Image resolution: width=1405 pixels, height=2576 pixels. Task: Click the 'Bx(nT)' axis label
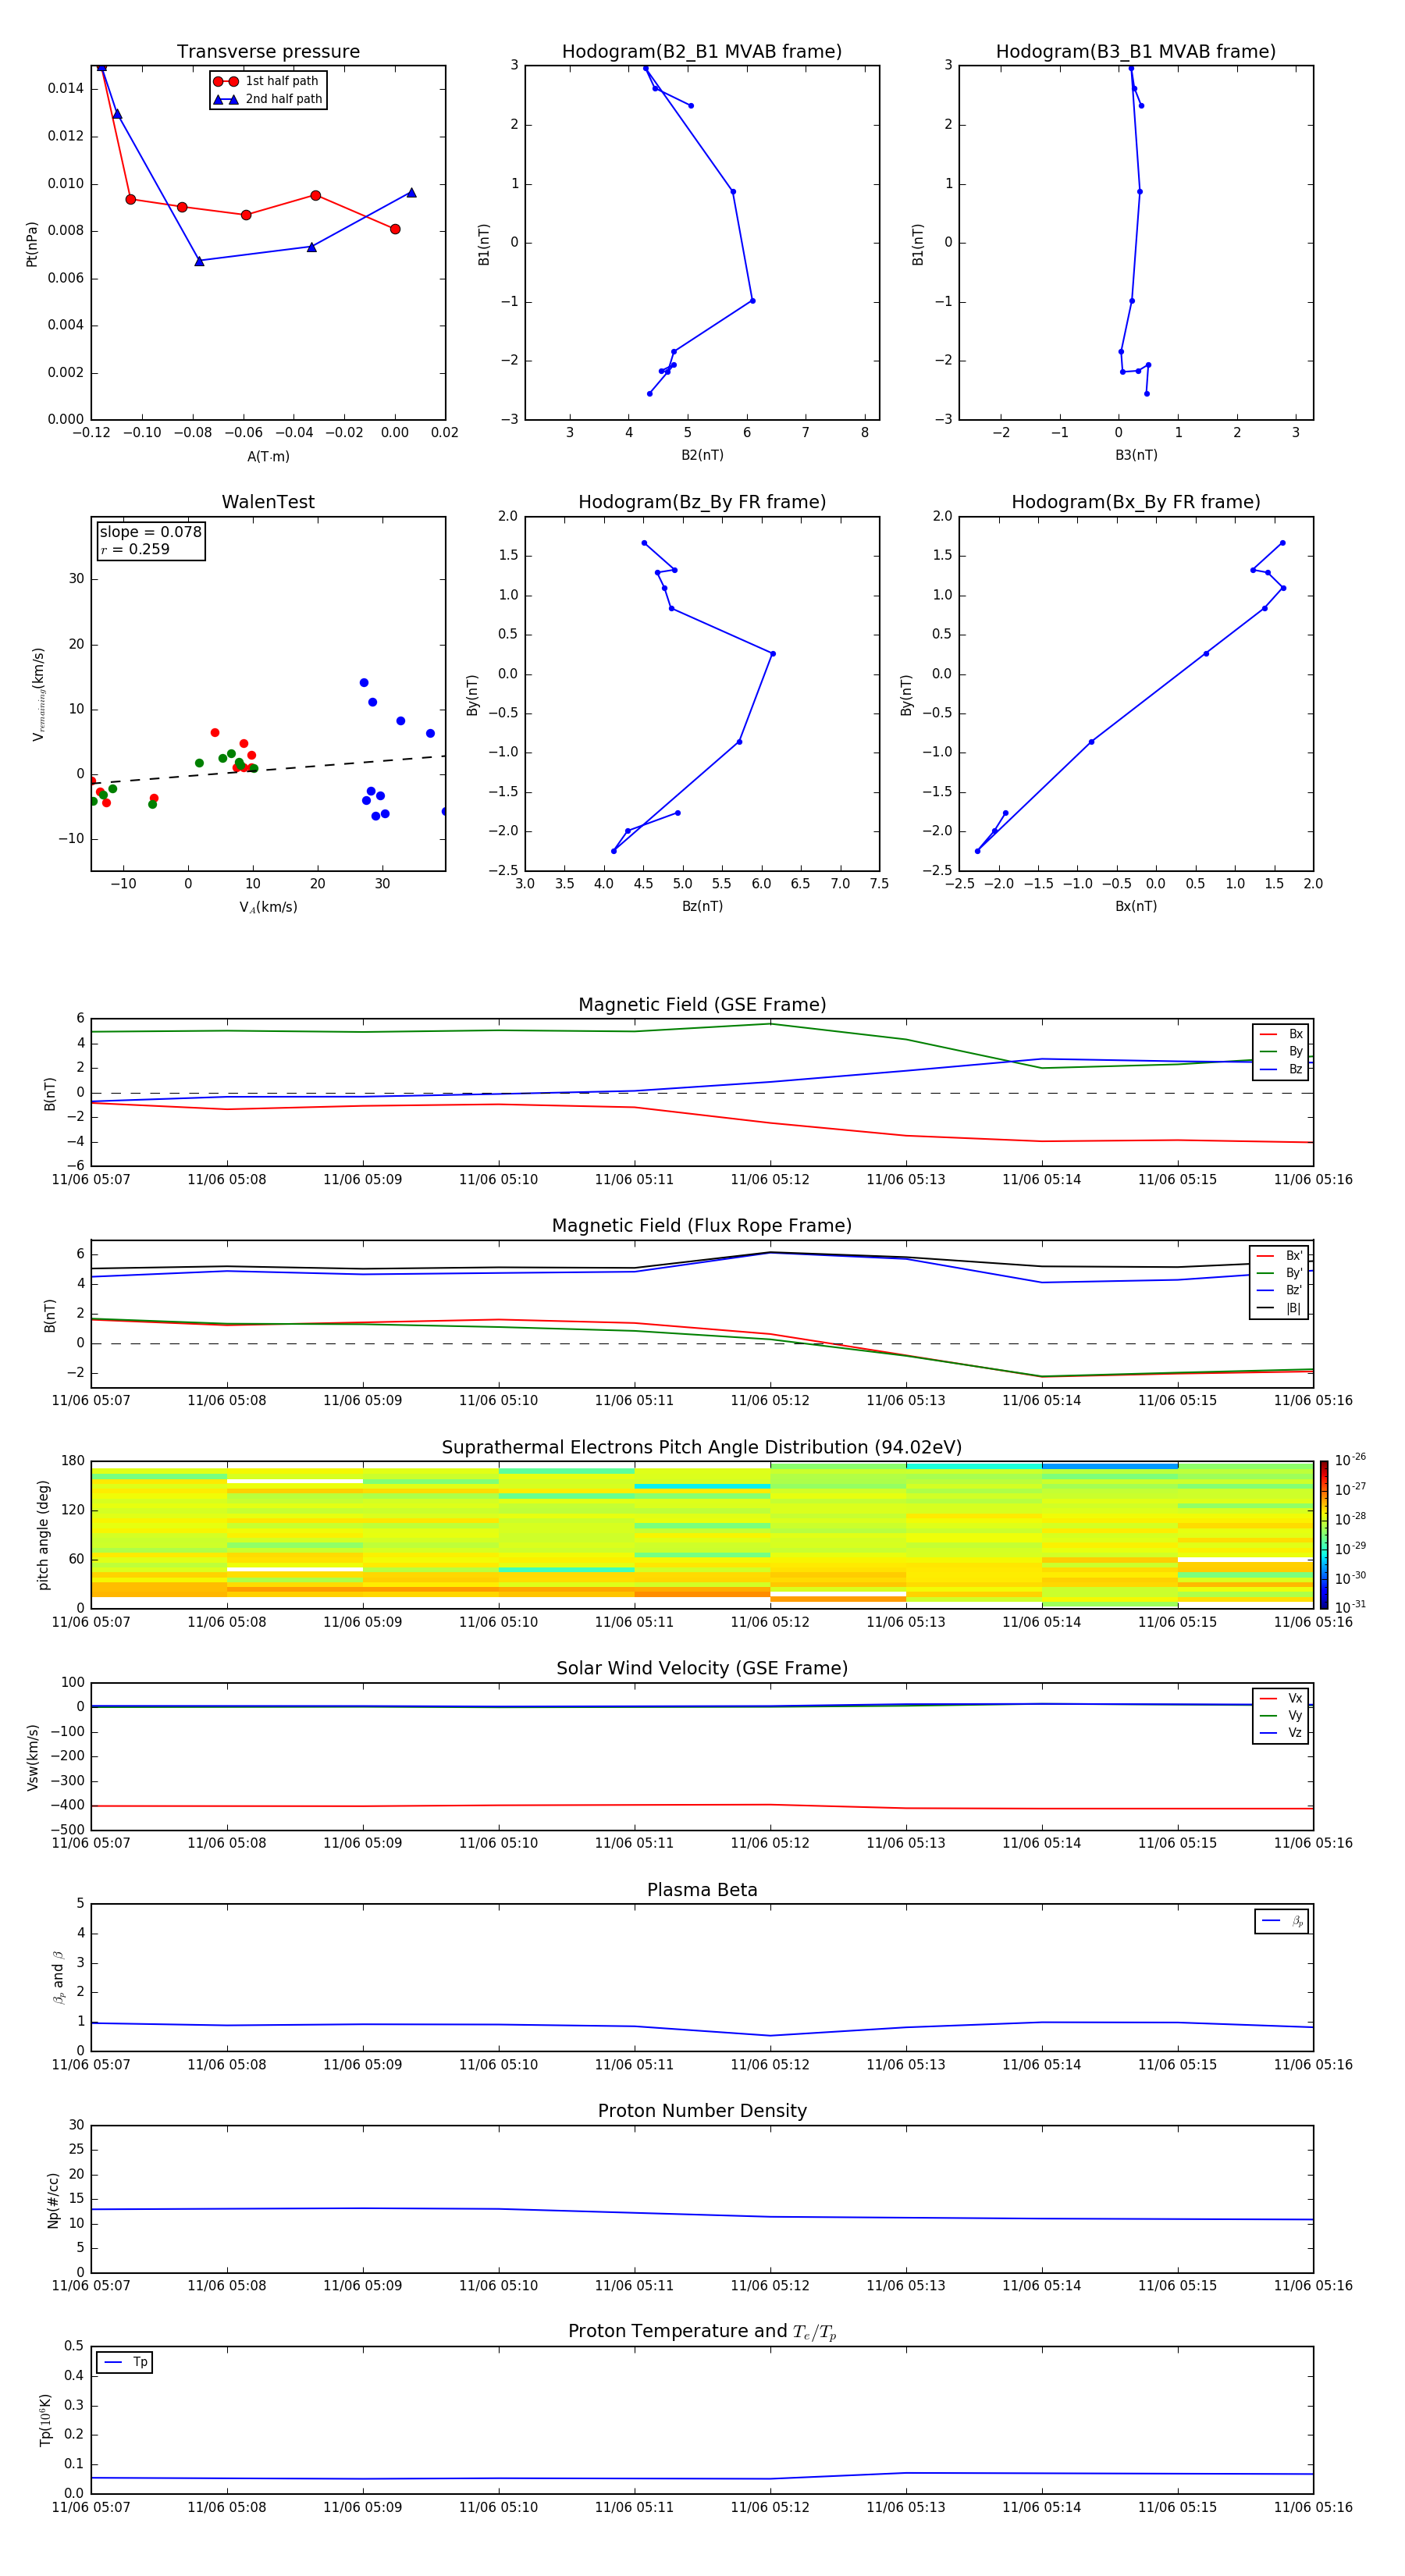click(x=1136, y=906)
